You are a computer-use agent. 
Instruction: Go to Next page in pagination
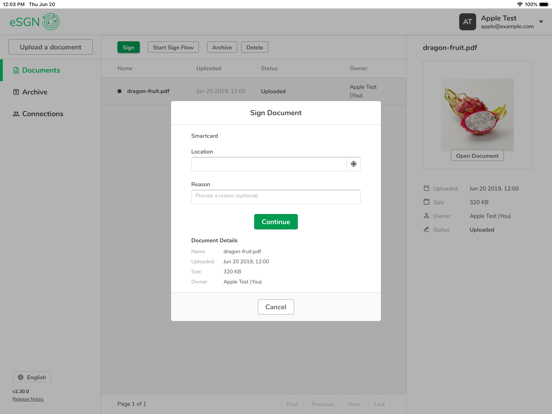(x=354, y=404)
